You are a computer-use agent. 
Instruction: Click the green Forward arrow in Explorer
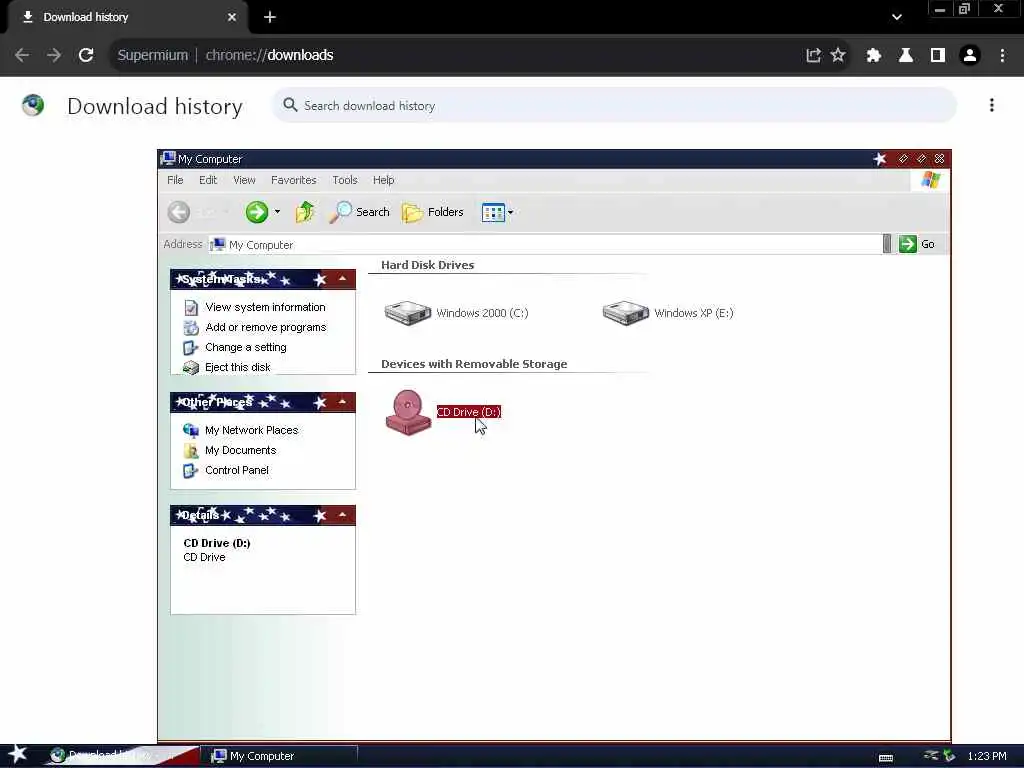click(257, 212)
